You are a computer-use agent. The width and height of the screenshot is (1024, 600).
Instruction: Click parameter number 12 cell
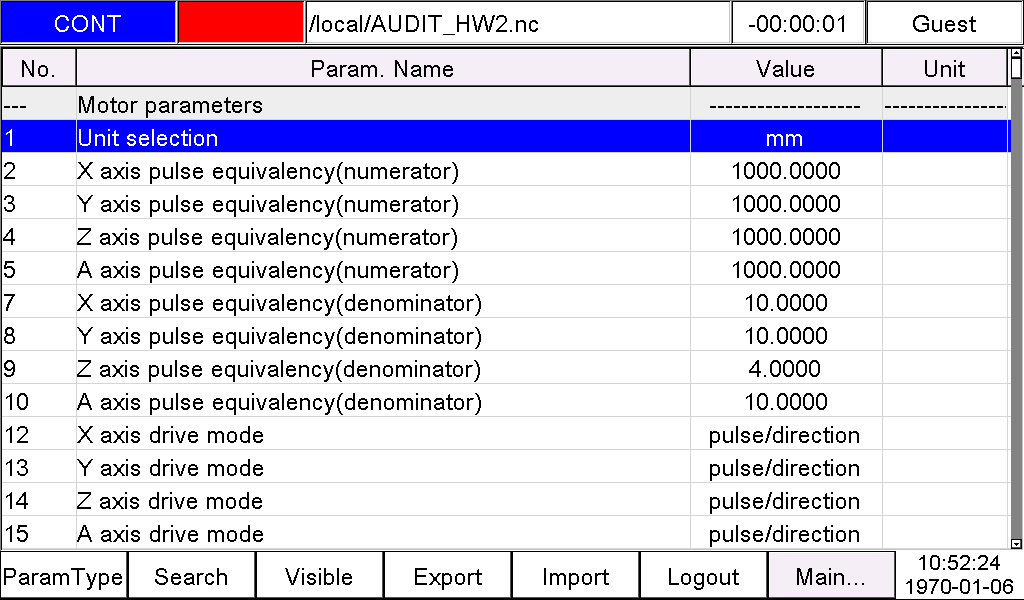pos(39,434)
